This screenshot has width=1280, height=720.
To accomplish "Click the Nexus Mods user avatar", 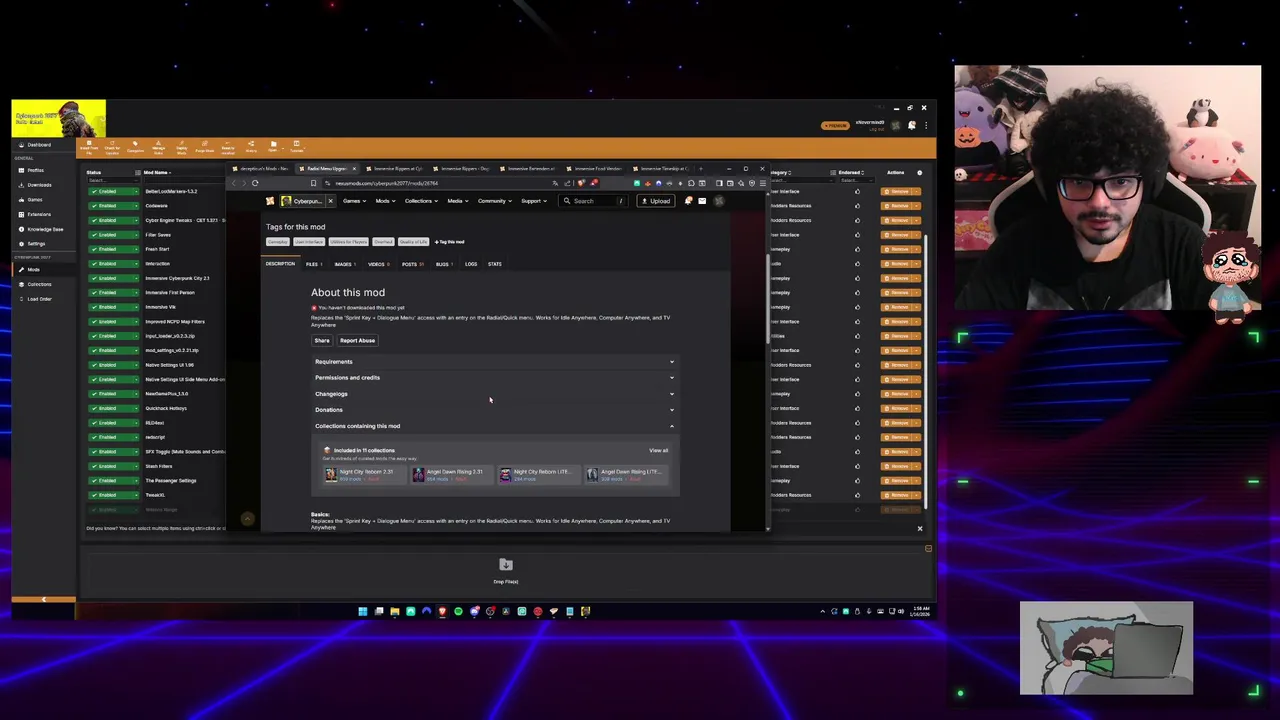I will tap(718, 201).
